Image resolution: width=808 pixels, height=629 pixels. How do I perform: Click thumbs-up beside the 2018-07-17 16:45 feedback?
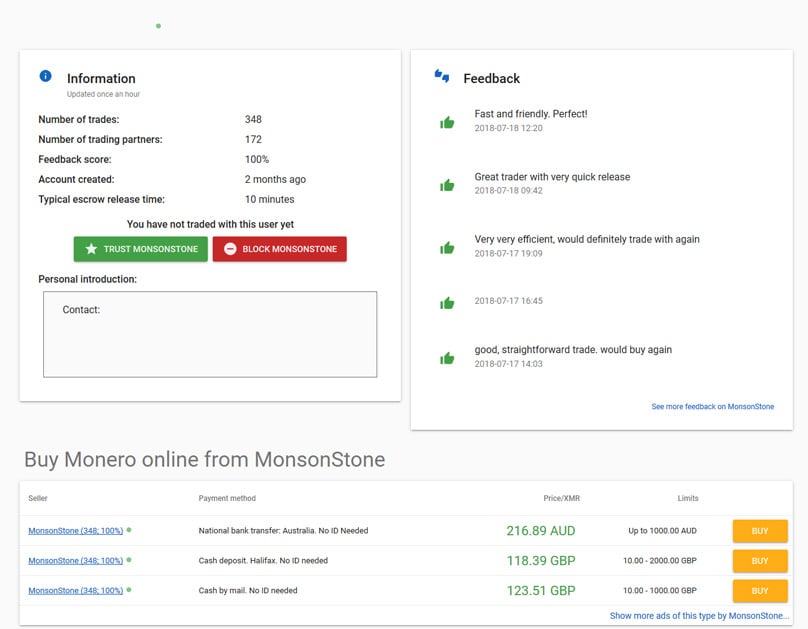coord(447,303)
